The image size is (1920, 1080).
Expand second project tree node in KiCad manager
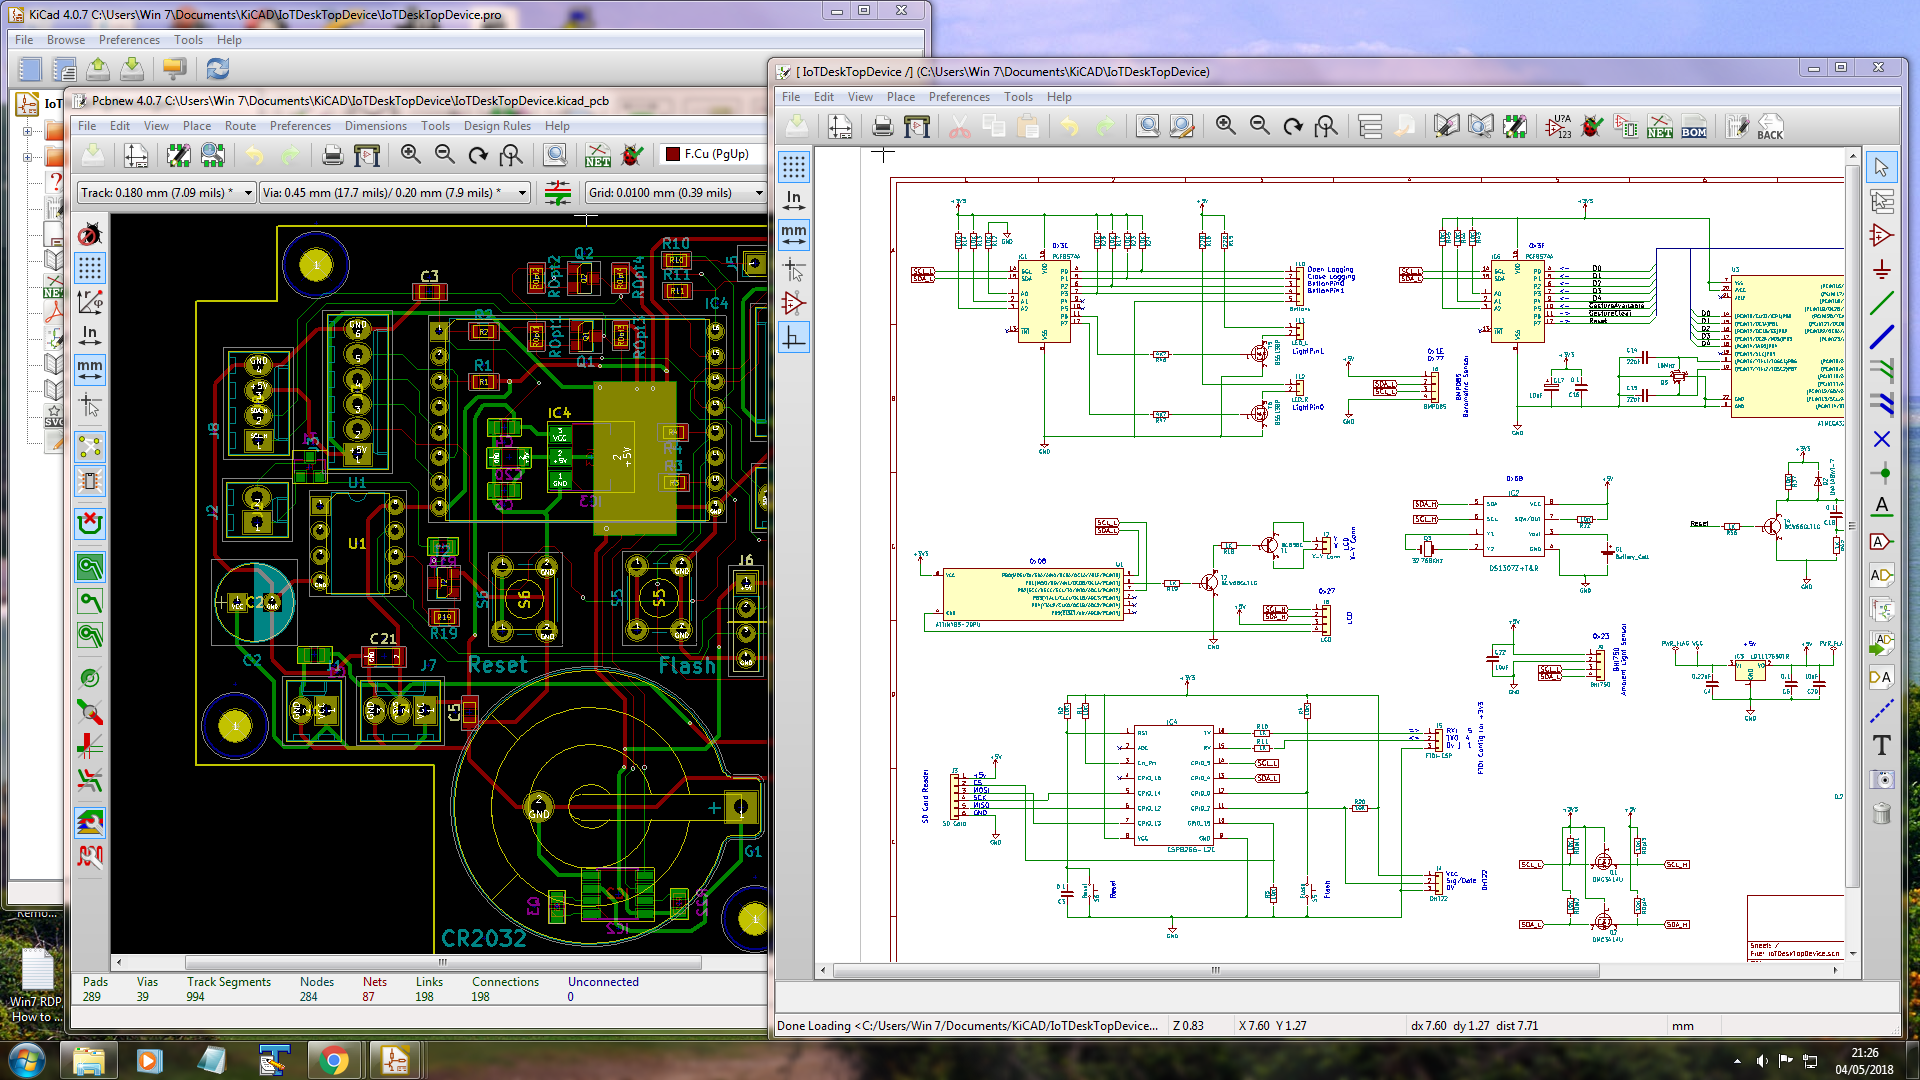(x=28, y=157)
